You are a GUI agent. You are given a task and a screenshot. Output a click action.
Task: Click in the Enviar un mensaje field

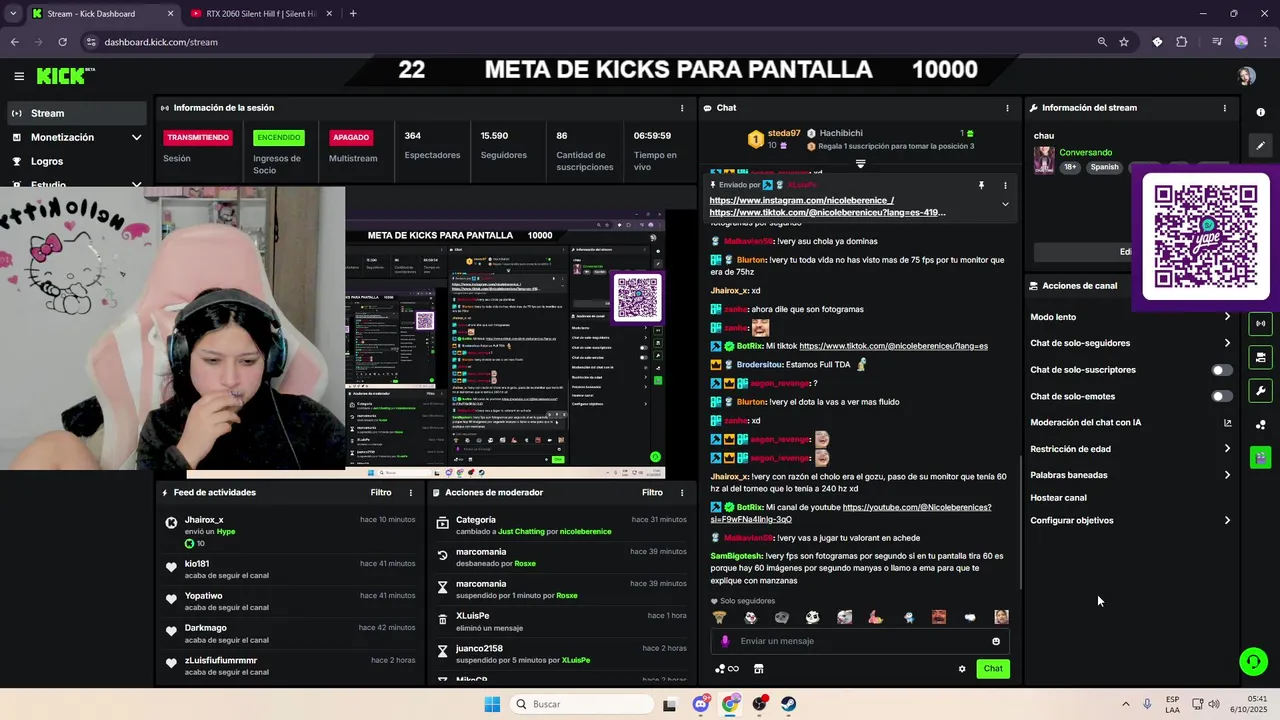pos(862,641)
